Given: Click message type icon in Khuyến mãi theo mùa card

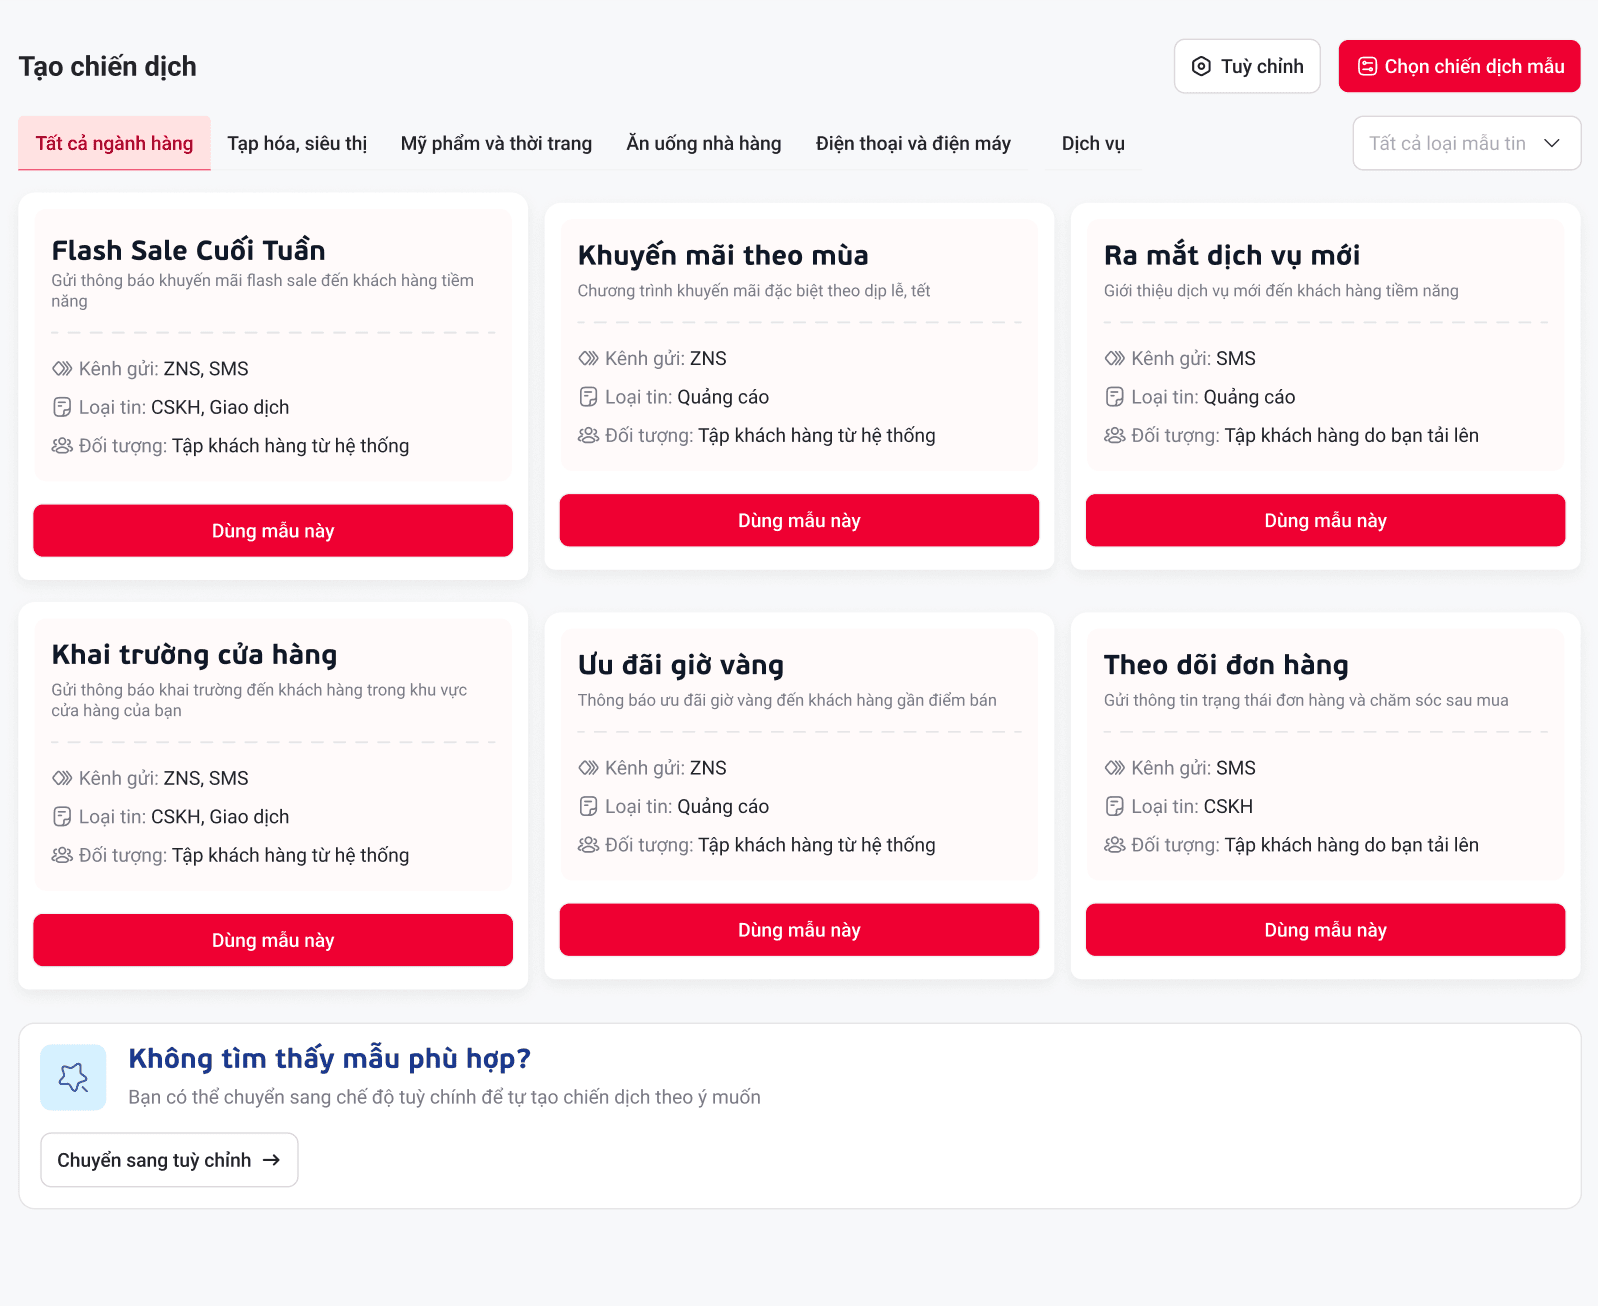Looking at the screenshot, I should (588, 397).
